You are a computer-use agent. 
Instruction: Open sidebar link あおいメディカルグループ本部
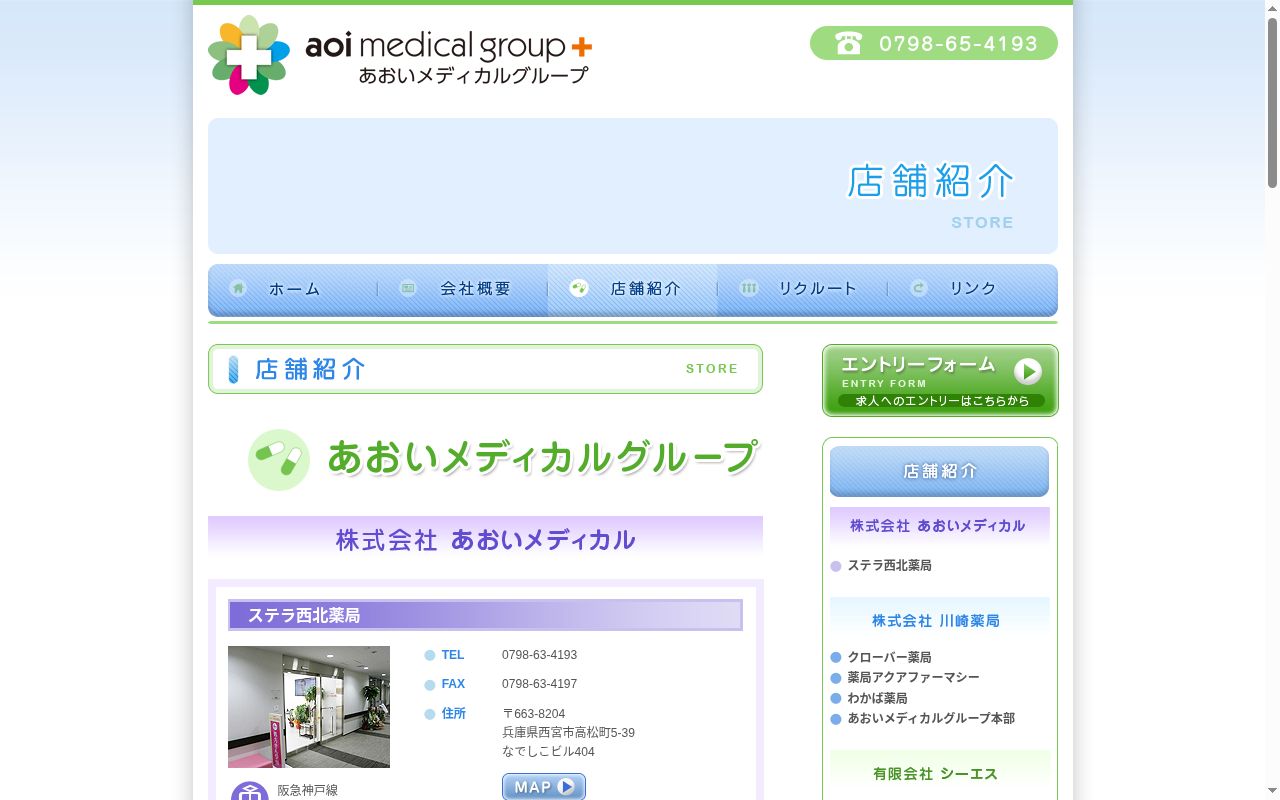[x=931, y=719]
